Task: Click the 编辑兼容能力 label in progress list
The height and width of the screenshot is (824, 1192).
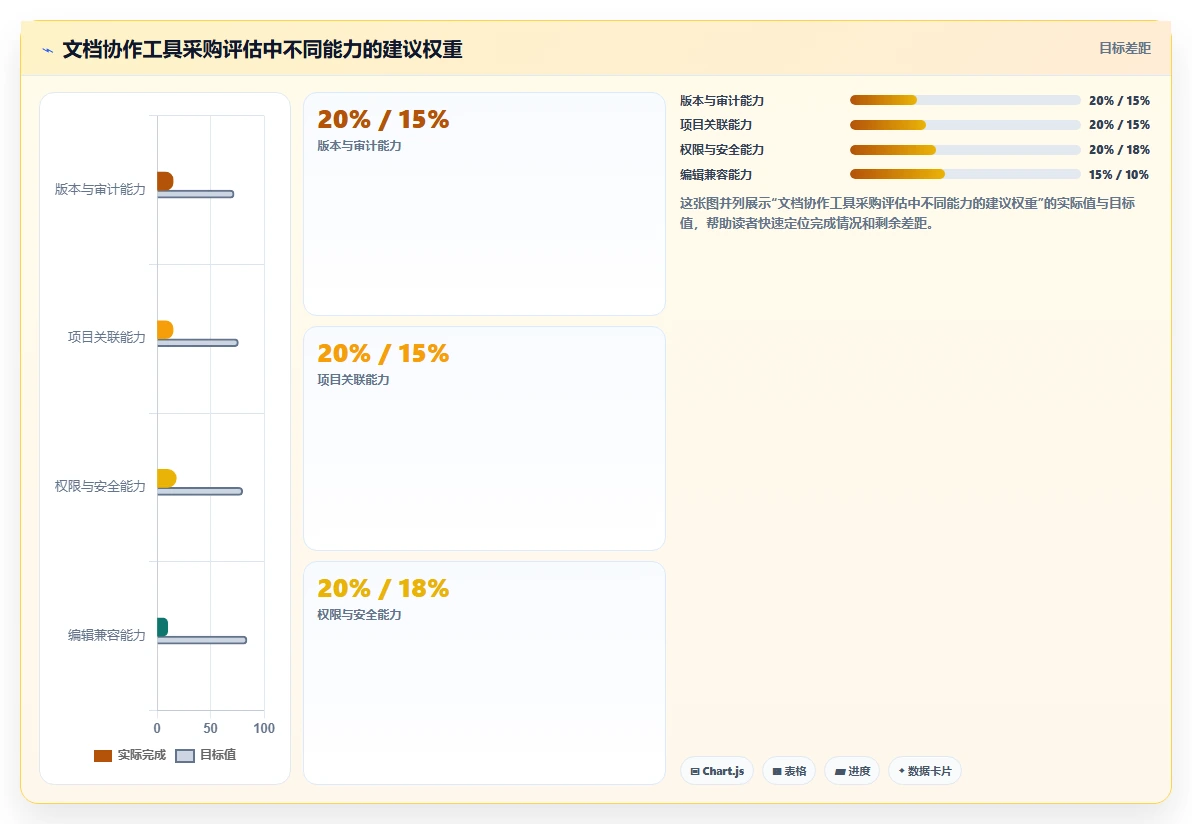Action: pyautogui.click(x=715, y=175)
